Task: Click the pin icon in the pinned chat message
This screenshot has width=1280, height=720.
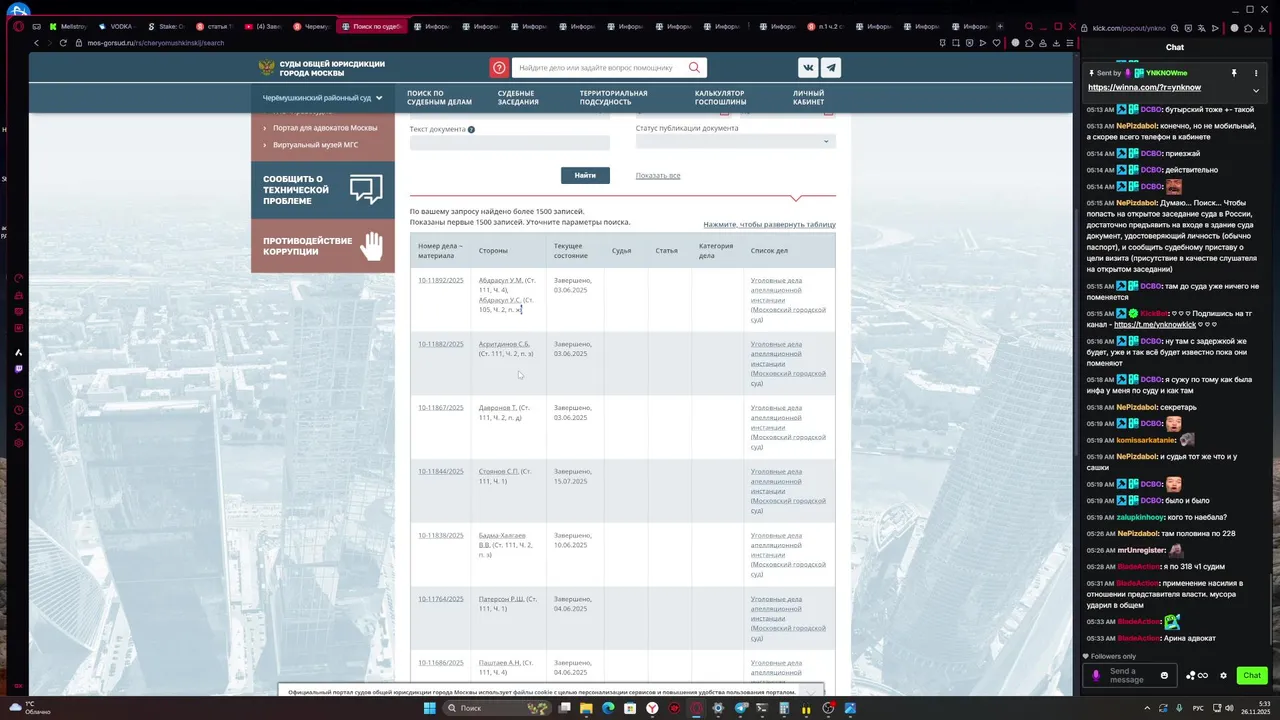Action: coord(1234,73)
